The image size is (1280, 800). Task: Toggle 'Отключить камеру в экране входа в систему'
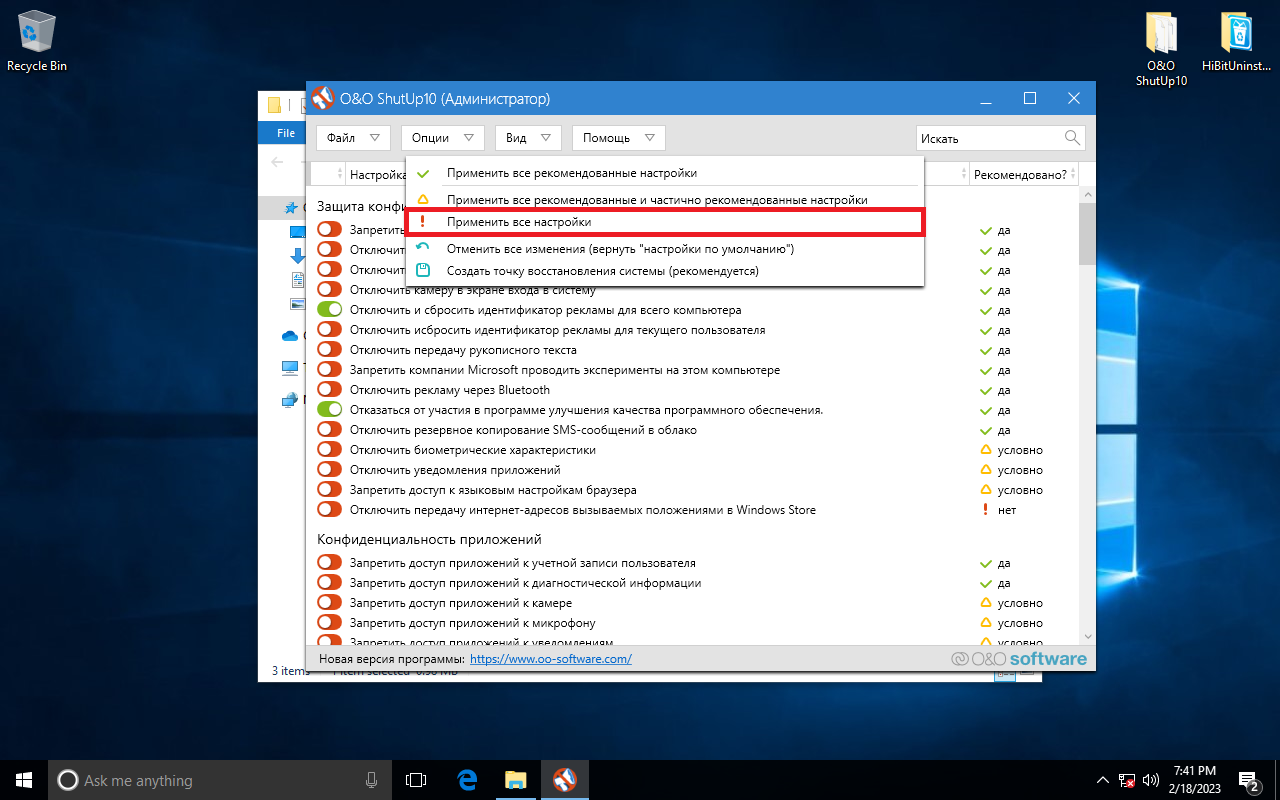tap(330, 290)
